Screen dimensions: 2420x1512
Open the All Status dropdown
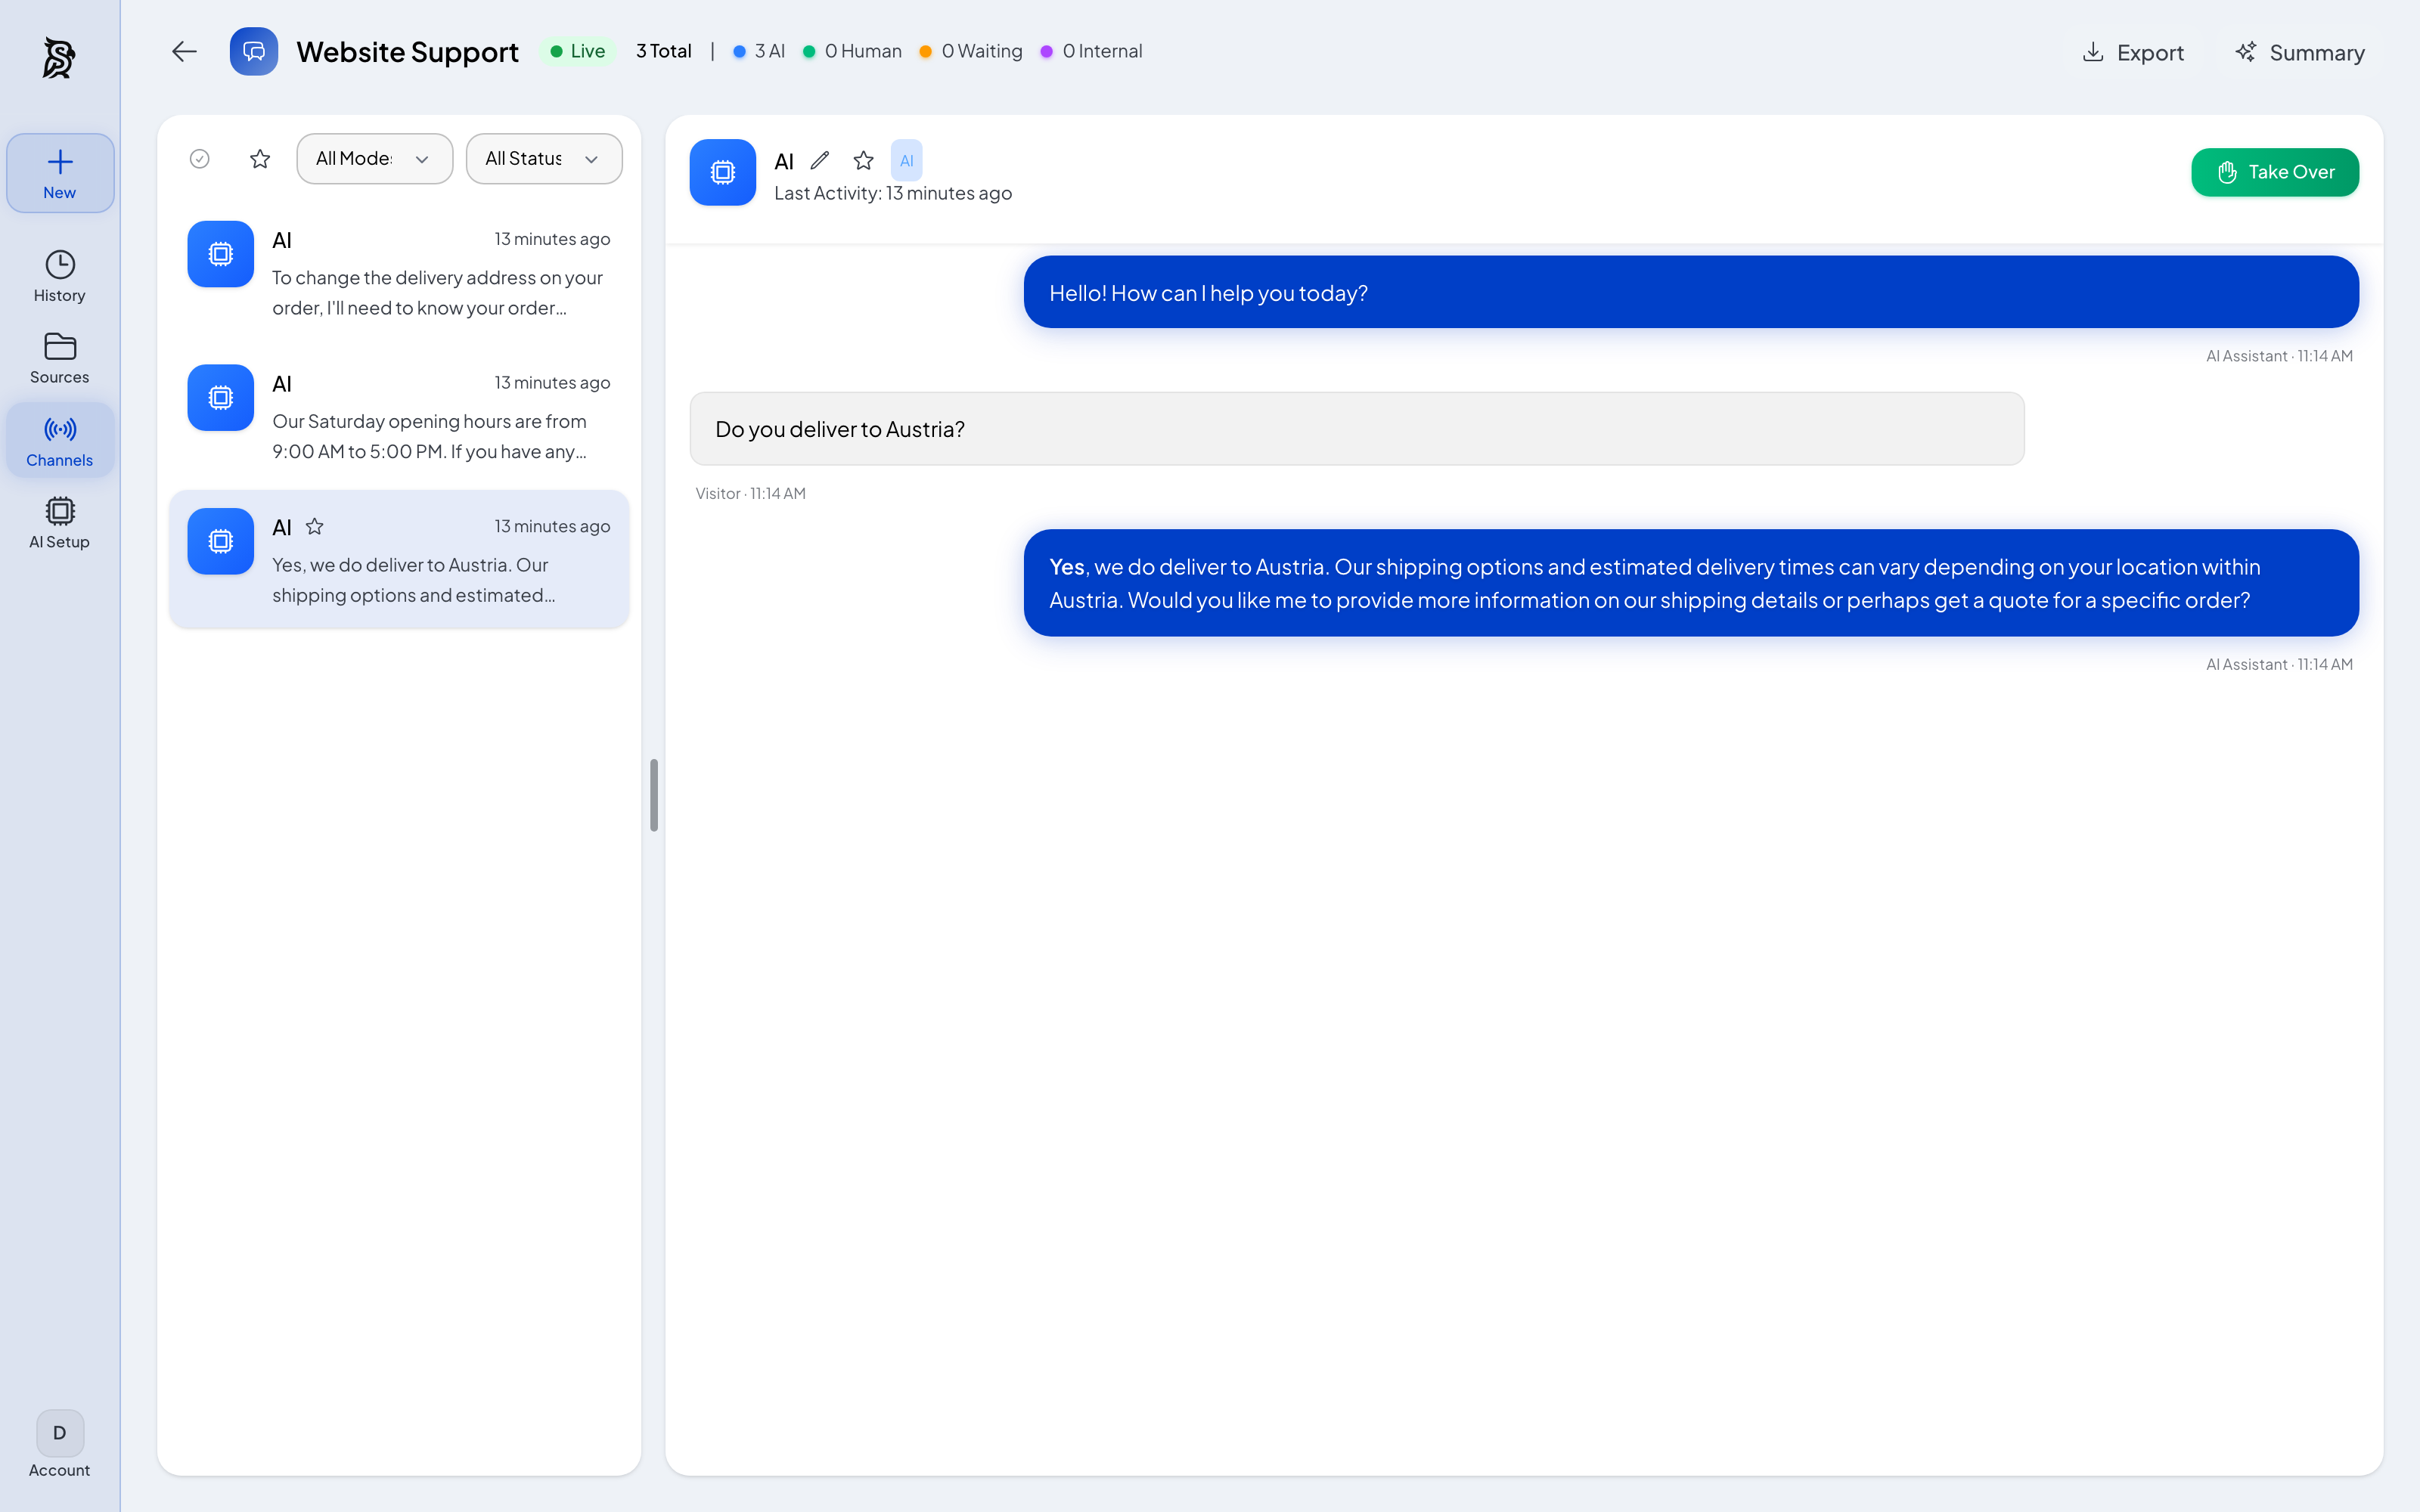tap(544, 159)
